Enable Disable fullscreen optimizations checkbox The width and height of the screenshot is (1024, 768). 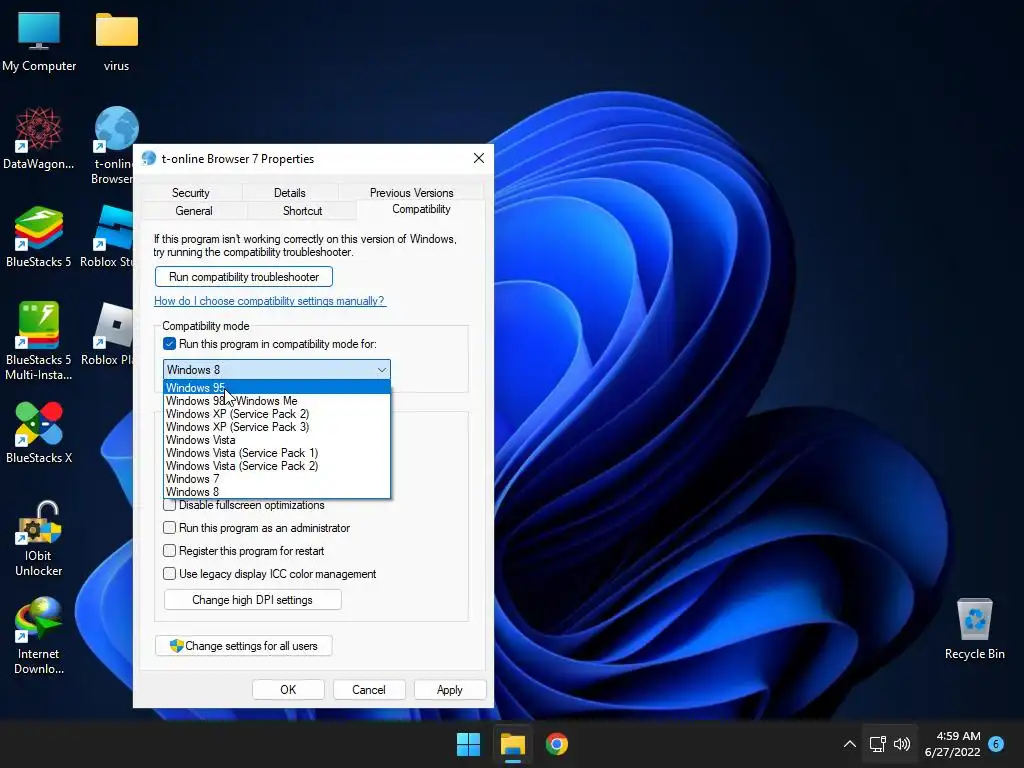[x=169, y=505]
